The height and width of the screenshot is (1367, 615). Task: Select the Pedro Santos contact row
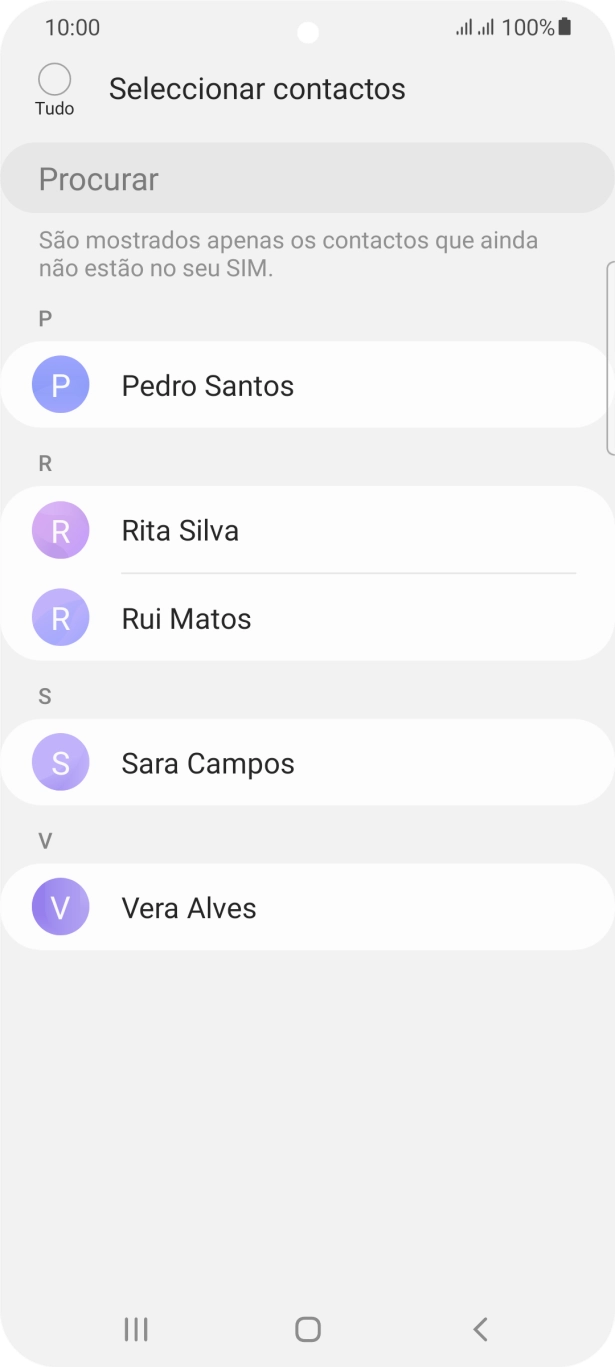coord(300,384)
